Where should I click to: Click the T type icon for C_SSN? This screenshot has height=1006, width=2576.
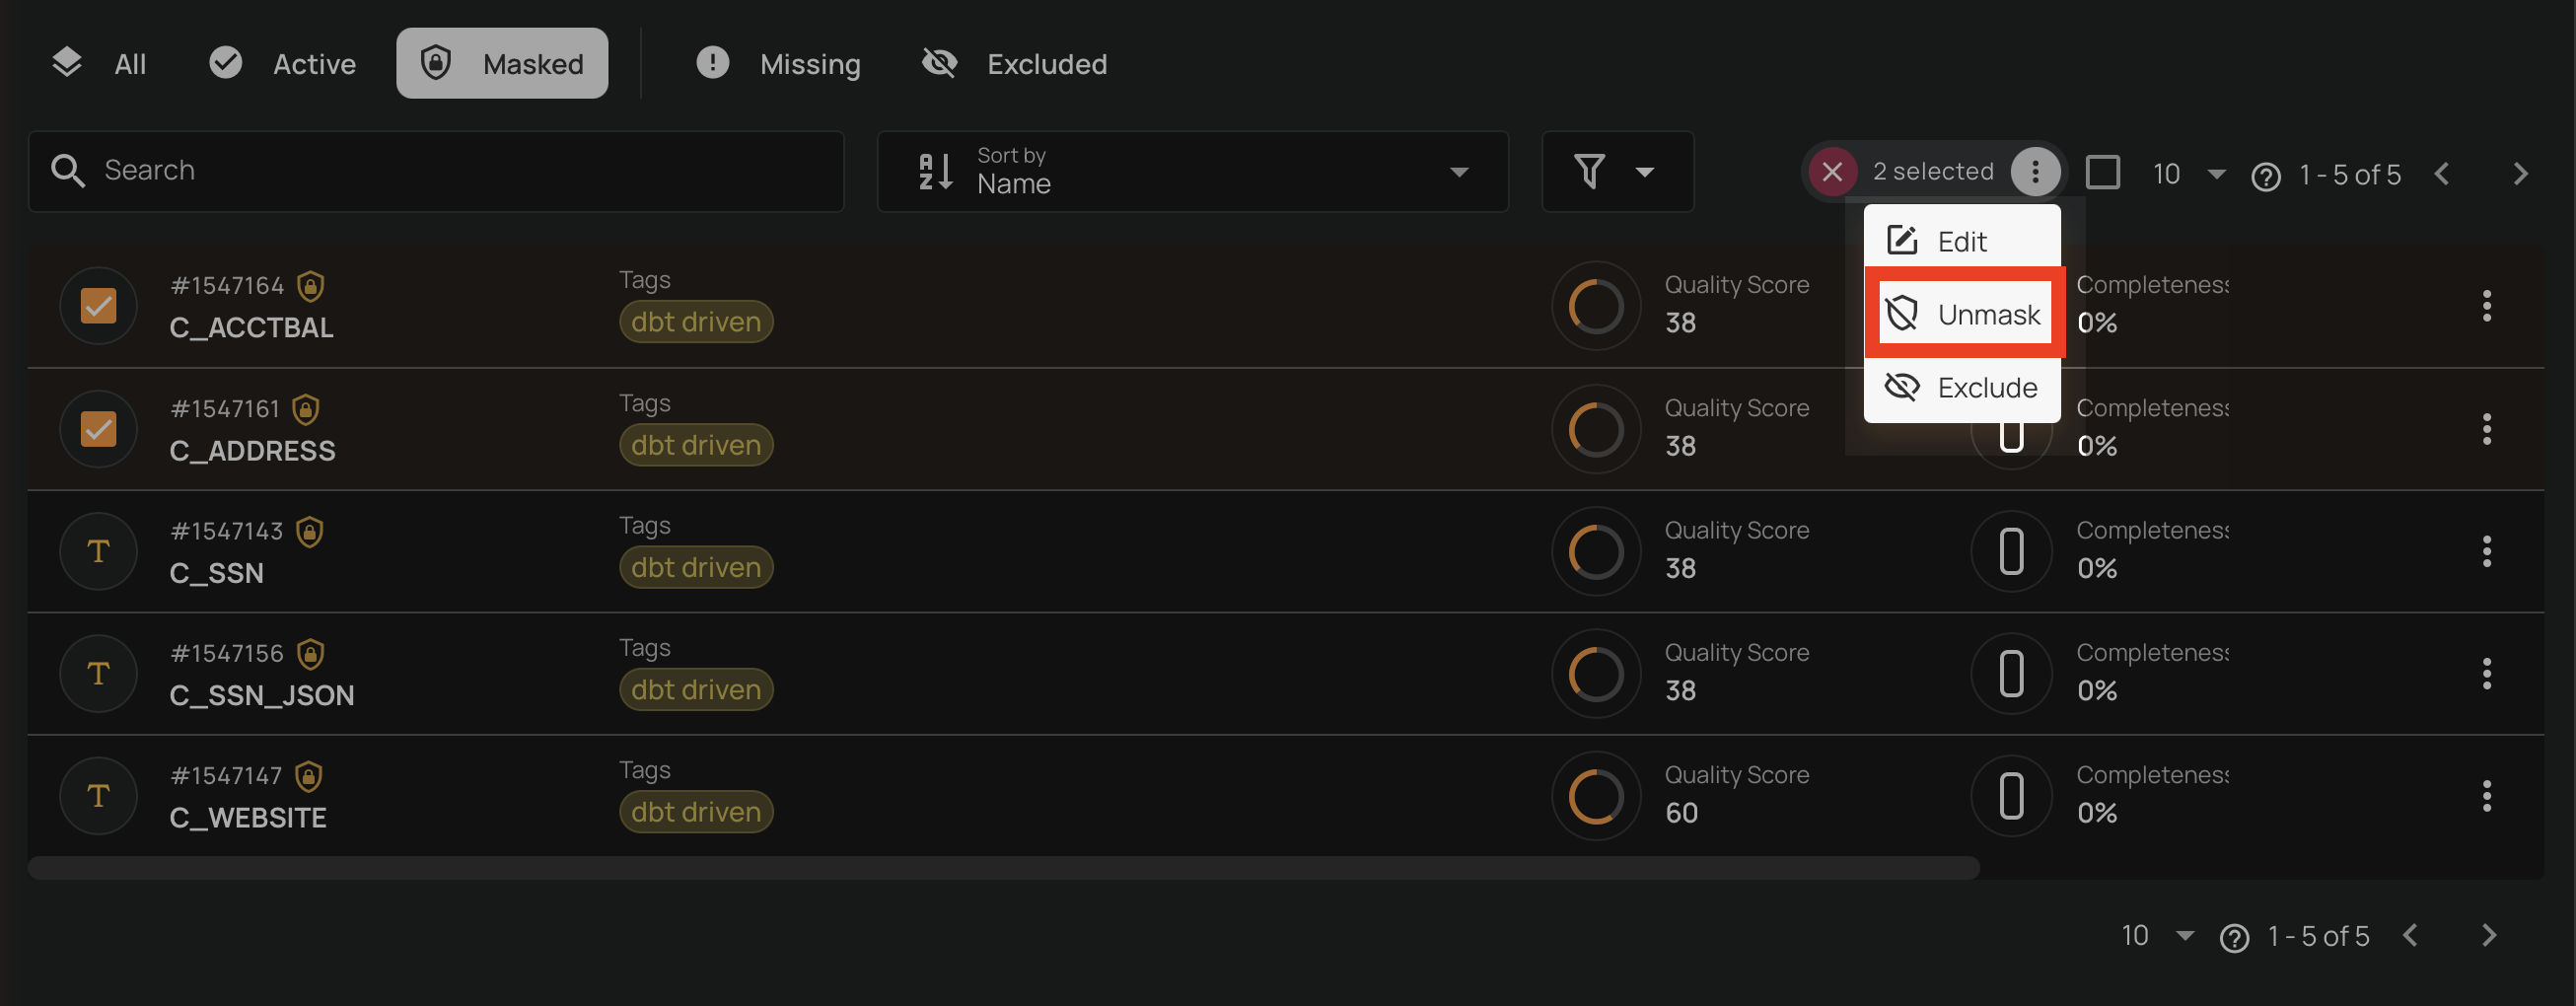(98, 551)
